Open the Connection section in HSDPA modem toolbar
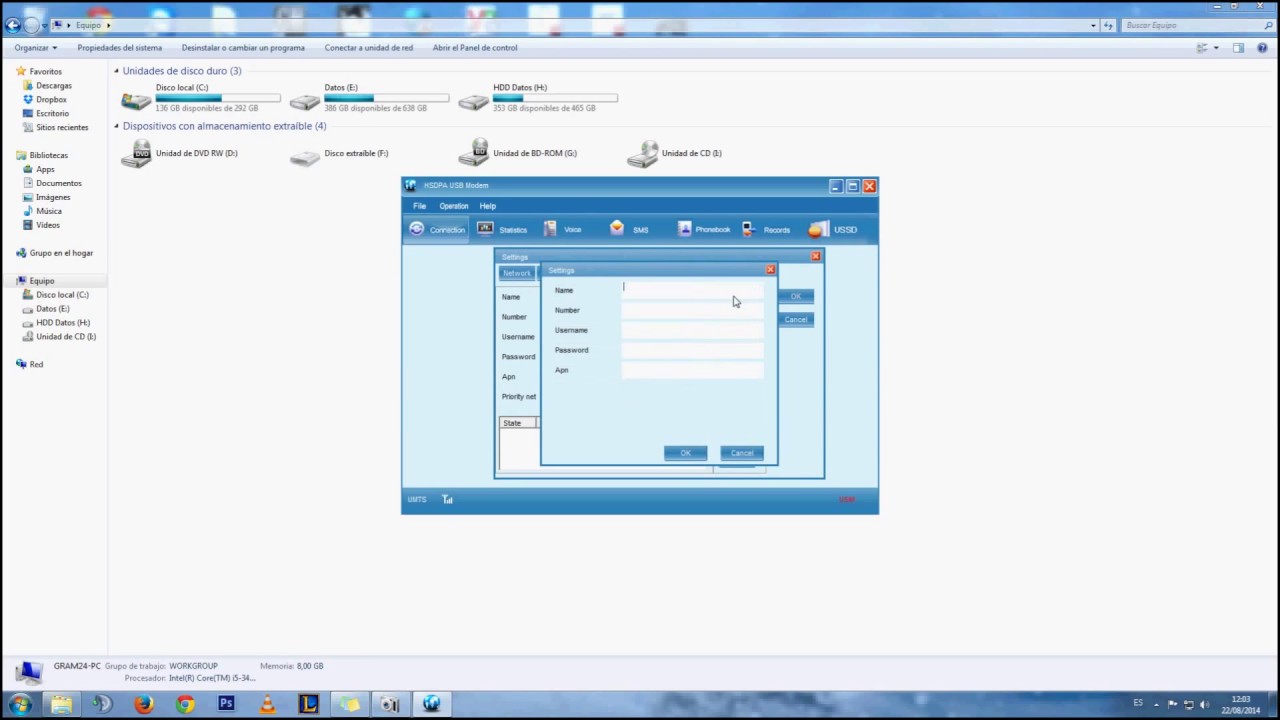The height and width of the screenshot is (720, 1280). (x=437, y=229)
